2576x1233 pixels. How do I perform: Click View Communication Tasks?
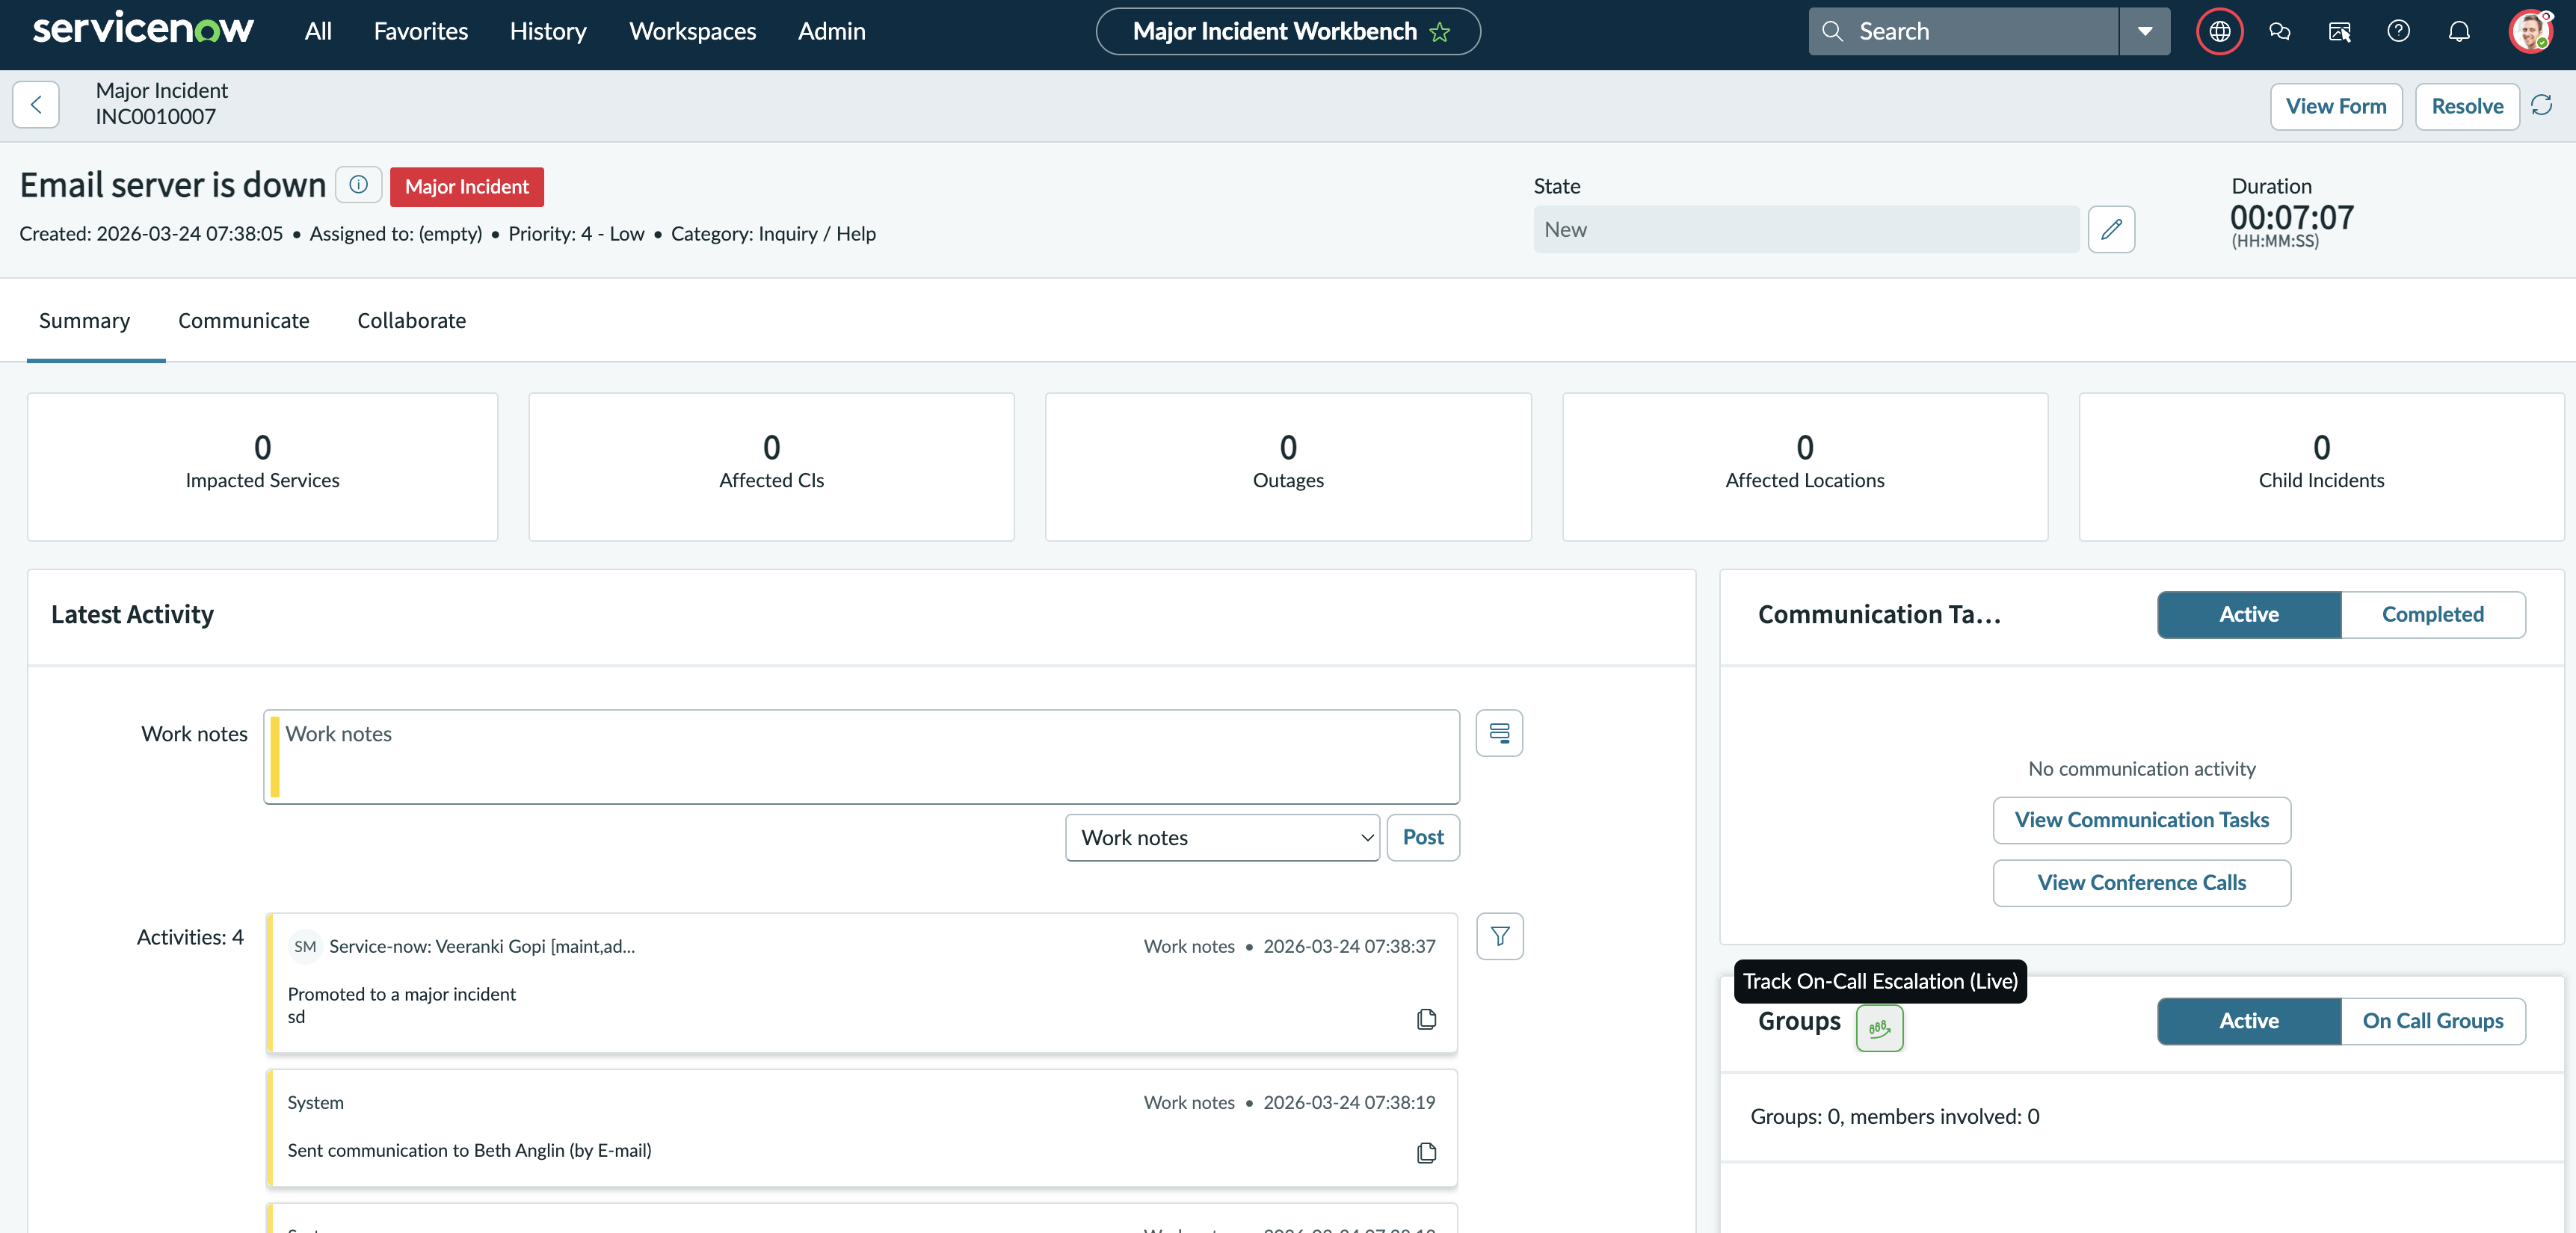tap(2141, 820)
